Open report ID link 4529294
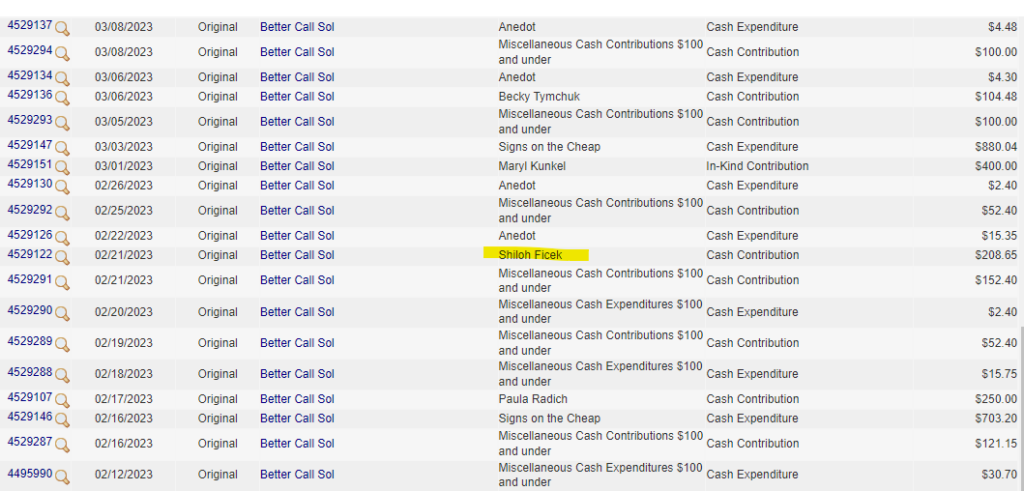 (30, 50)
